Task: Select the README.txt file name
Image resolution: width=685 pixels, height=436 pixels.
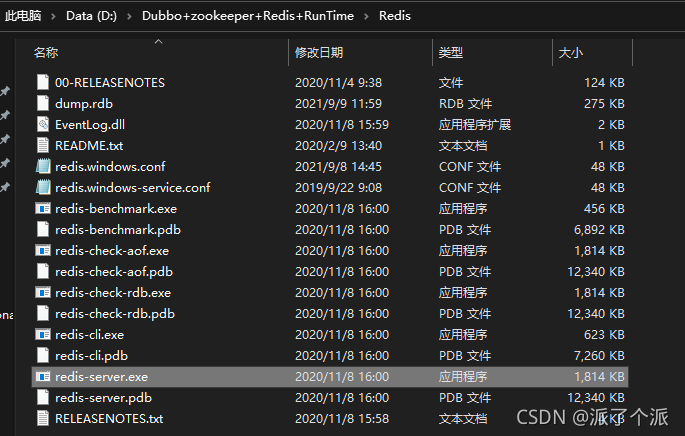Action: (89, 145)
